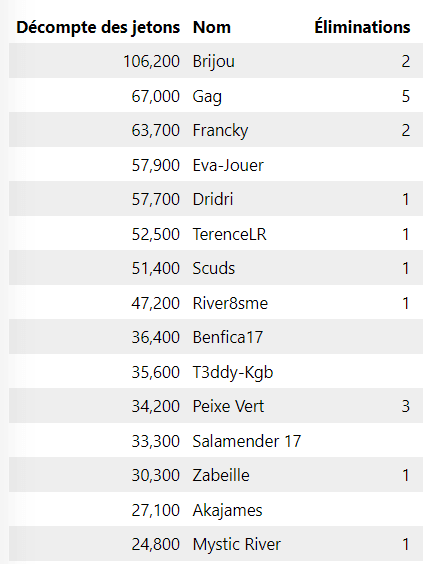Click the Dridri name cell
This screenshot has height=564, width=423.
pos(213,199)
